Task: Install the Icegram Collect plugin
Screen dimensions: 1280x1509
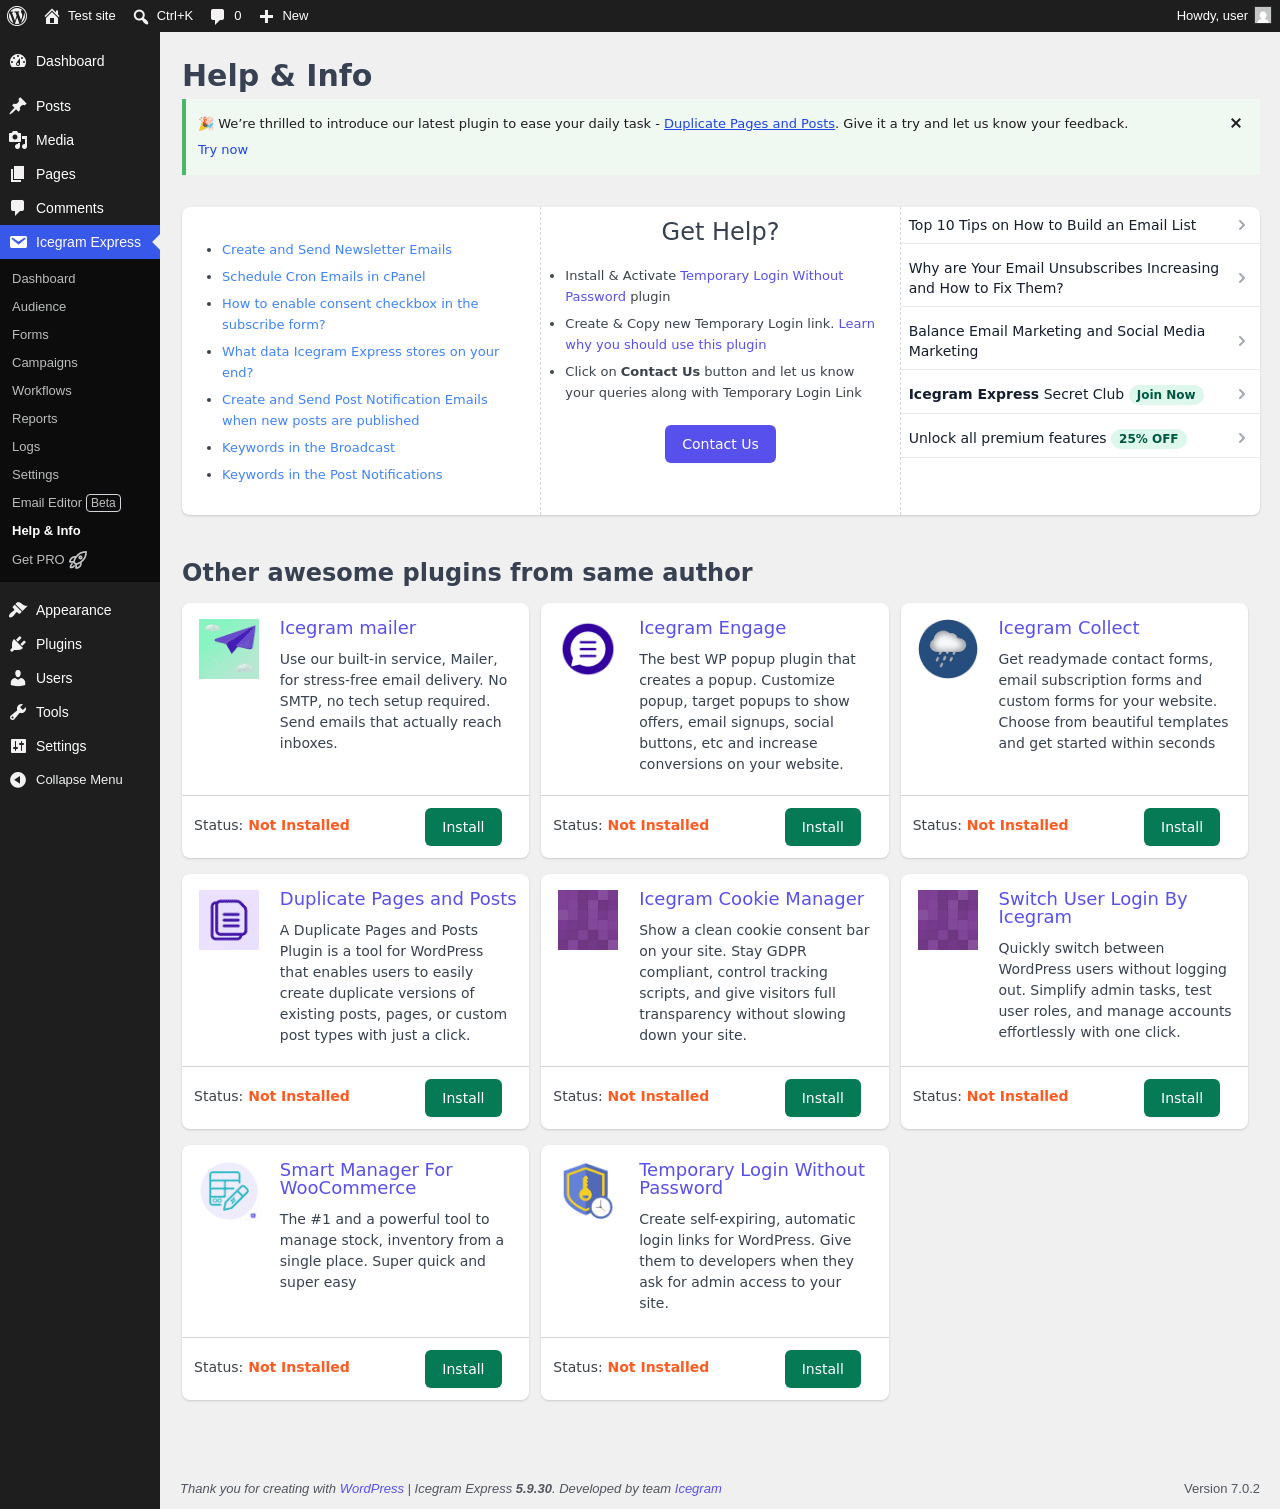Action: click(1182, 827)
